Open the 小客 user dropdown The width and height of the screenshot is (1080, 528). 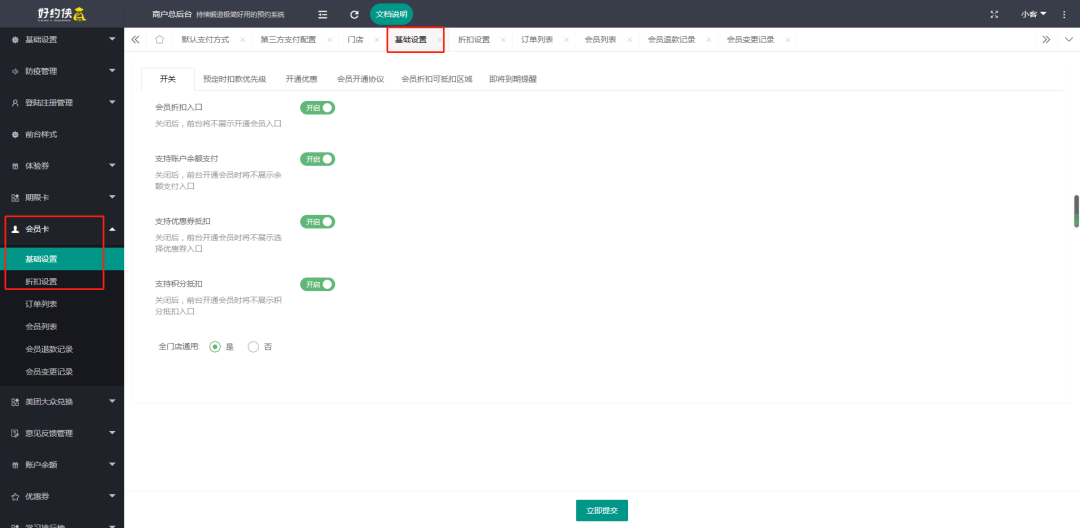coord(1033,14)
